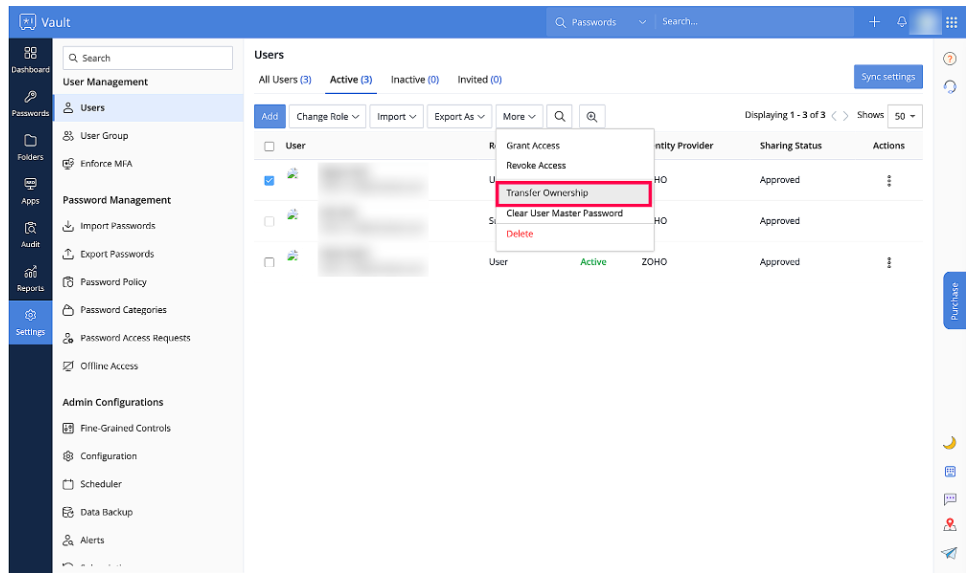Click the blurred profile avatar
The height and width of the screenshot is (577, 973).
tap(925, 22)
